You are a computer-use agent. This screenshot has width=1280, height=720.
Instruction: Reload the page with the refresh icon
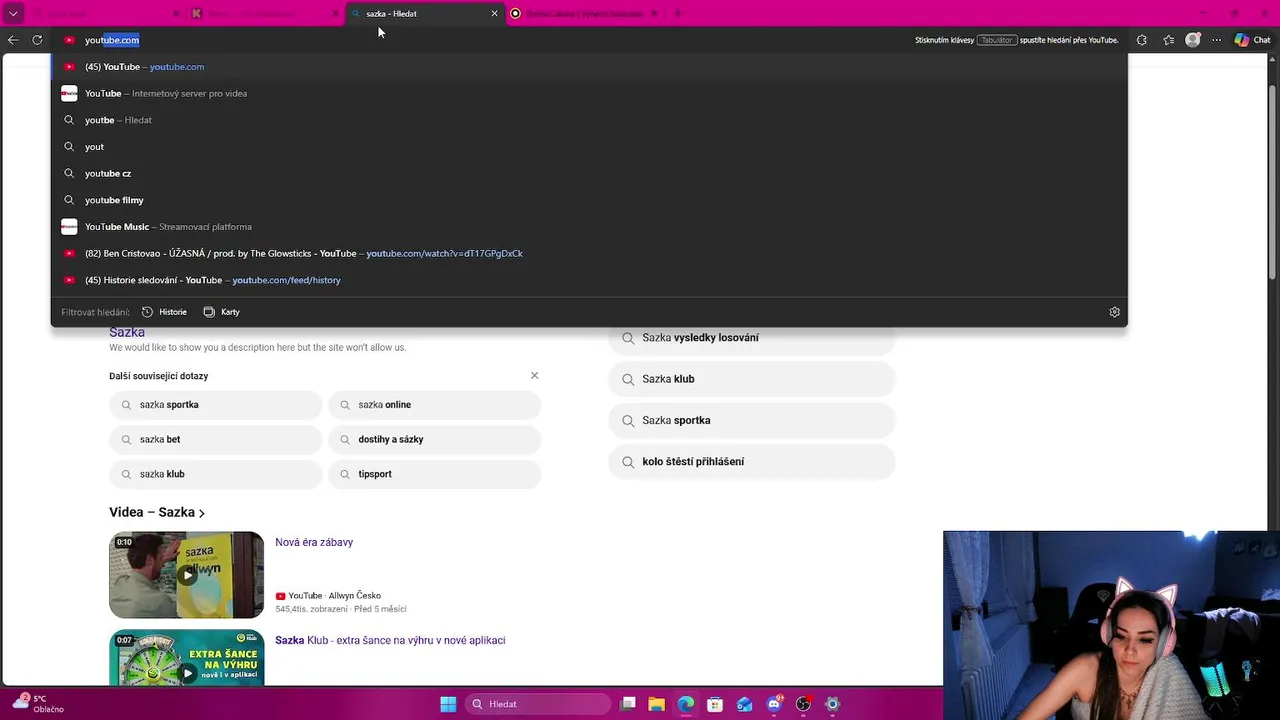(x=37, y=40)
